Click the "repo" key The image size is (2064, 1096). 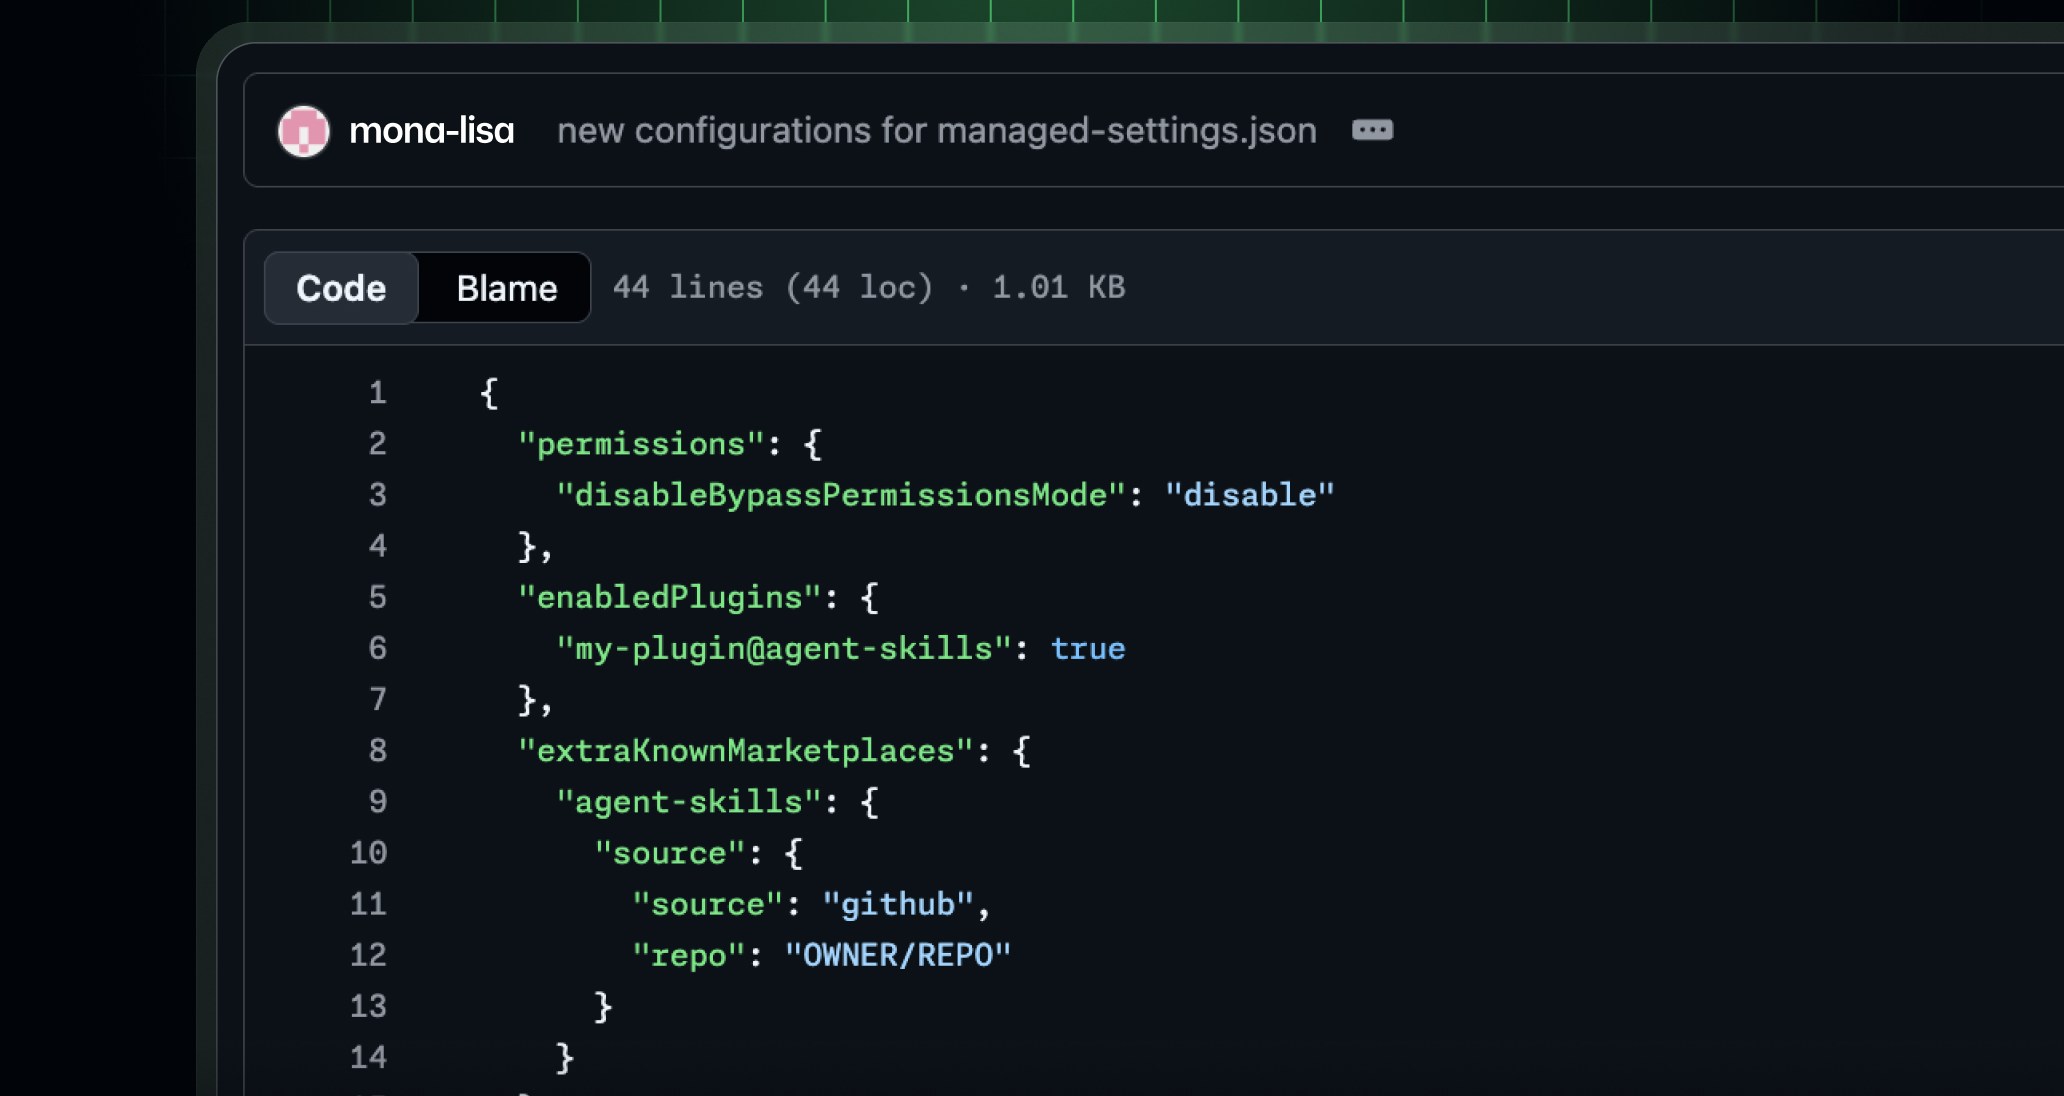click(x=689, y=955)
